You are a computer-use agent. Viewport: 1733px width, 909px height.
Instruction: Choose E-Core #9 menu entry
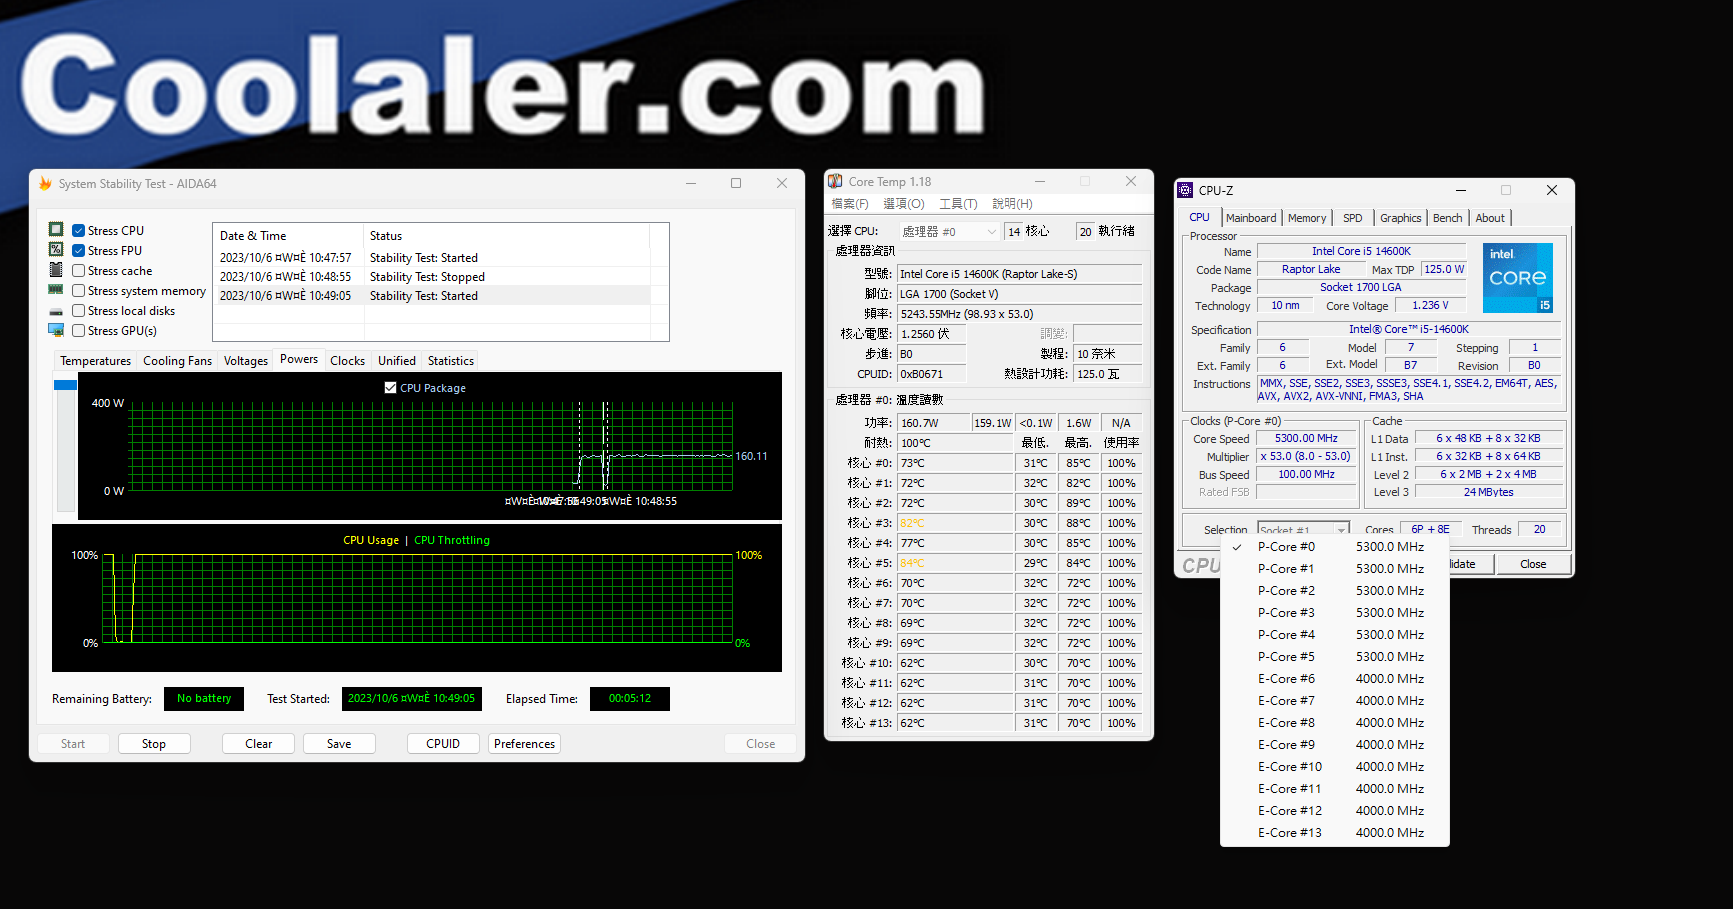pos(1335,745)
